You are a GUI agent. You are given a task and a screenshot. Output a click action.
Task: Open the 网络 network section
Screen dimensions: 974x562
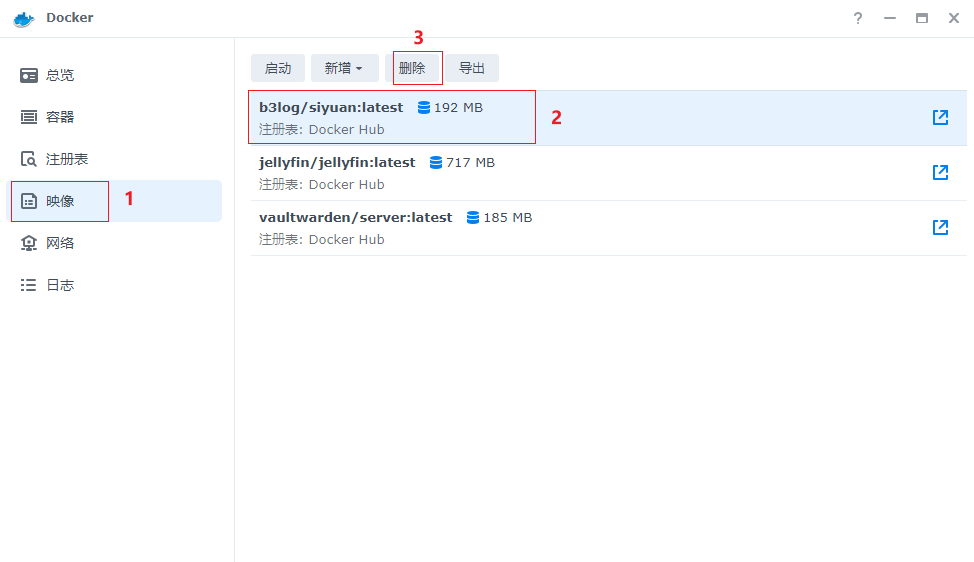114,243
